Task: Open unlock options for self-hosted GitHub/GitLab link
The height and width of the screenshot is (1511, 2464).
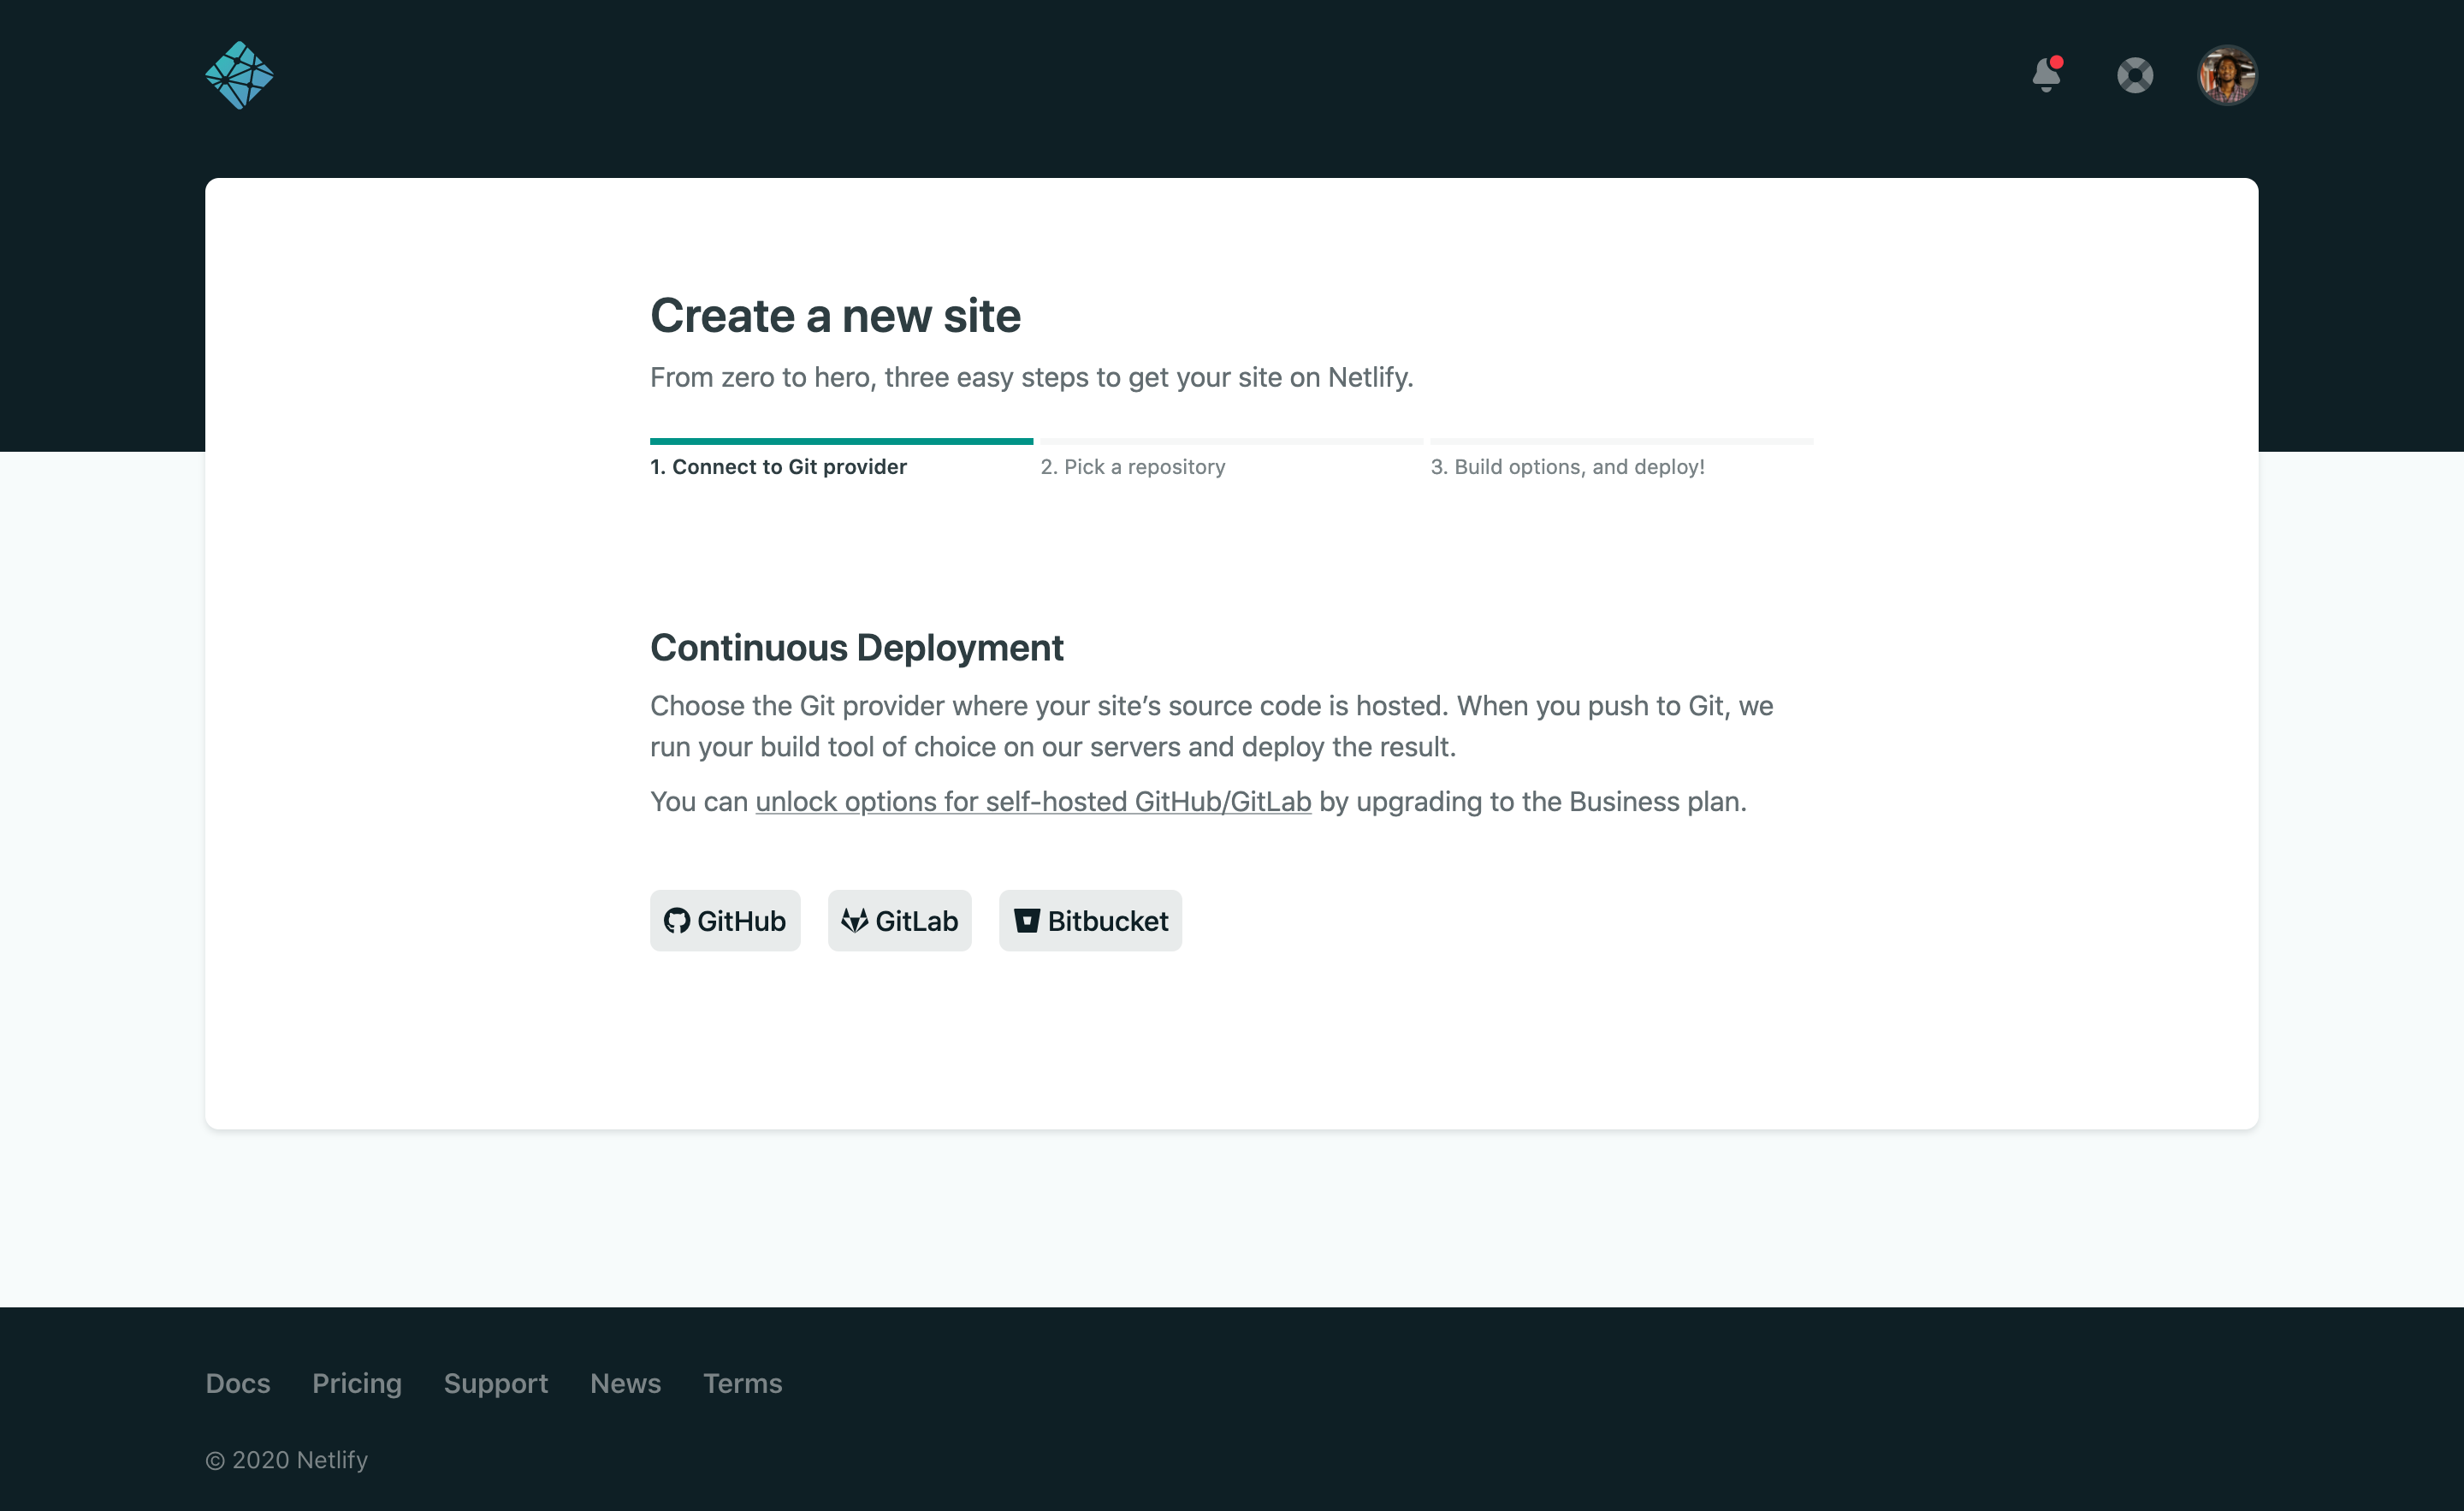Action: click(x=1033, y=802)
